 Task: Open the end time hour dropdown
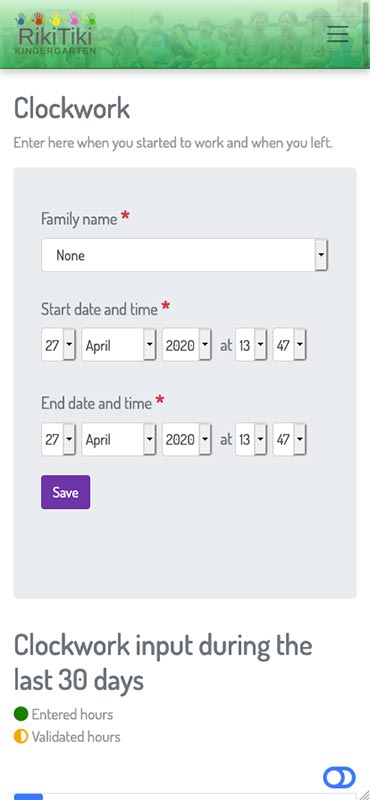point(251,439)
